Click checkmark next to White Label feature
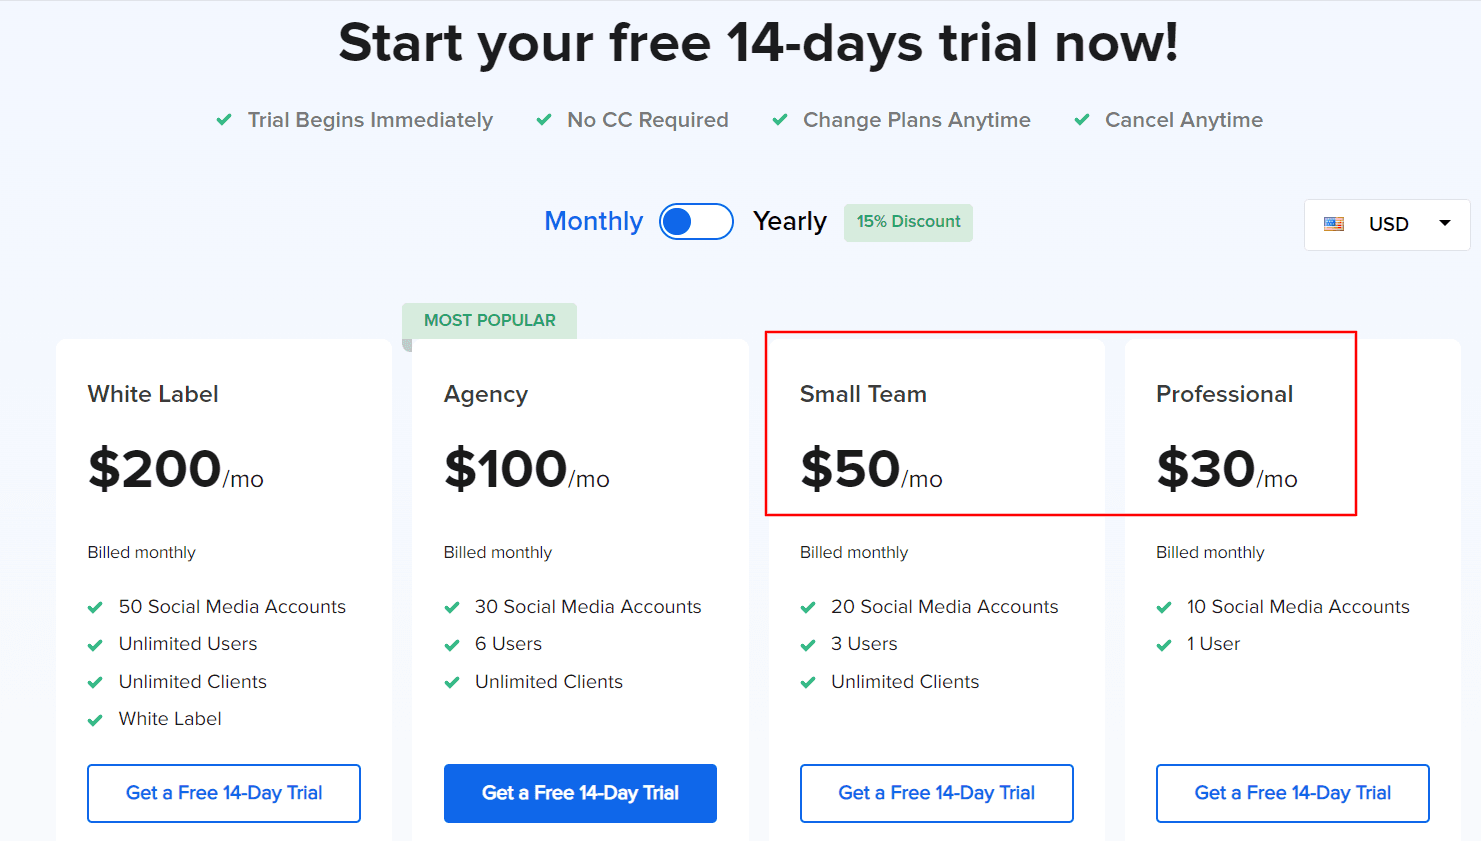Viewport: 1481px width, 841px height. (x=96, y=720)
